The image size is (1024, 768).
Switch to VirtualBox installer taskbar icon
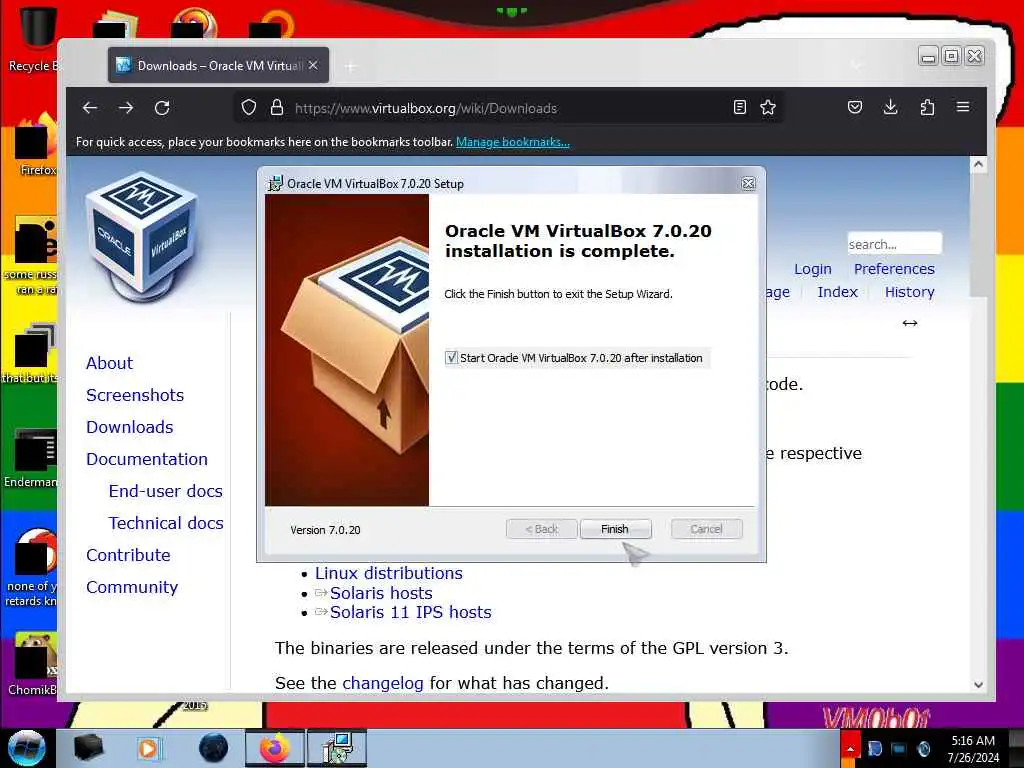pos(337,748)
